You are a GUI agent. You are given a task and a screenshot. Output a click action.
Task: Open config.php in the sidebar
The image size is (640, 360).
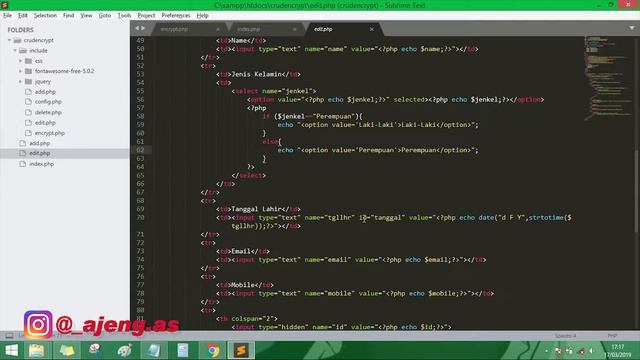coord(48,102)
